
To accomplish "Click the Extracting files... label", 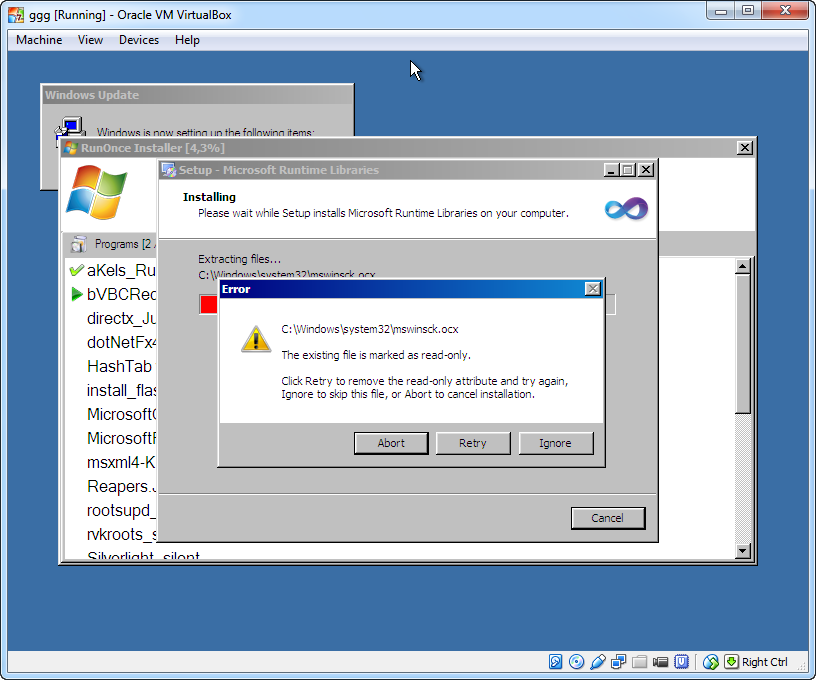I will [239, 259].
